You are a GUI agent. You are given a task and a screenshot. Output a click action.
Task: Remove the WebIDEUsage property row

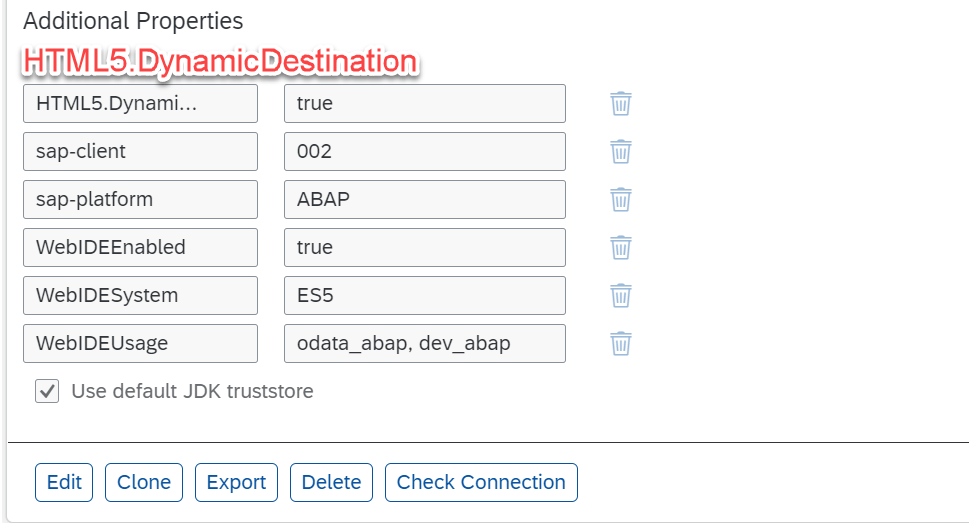621,343
